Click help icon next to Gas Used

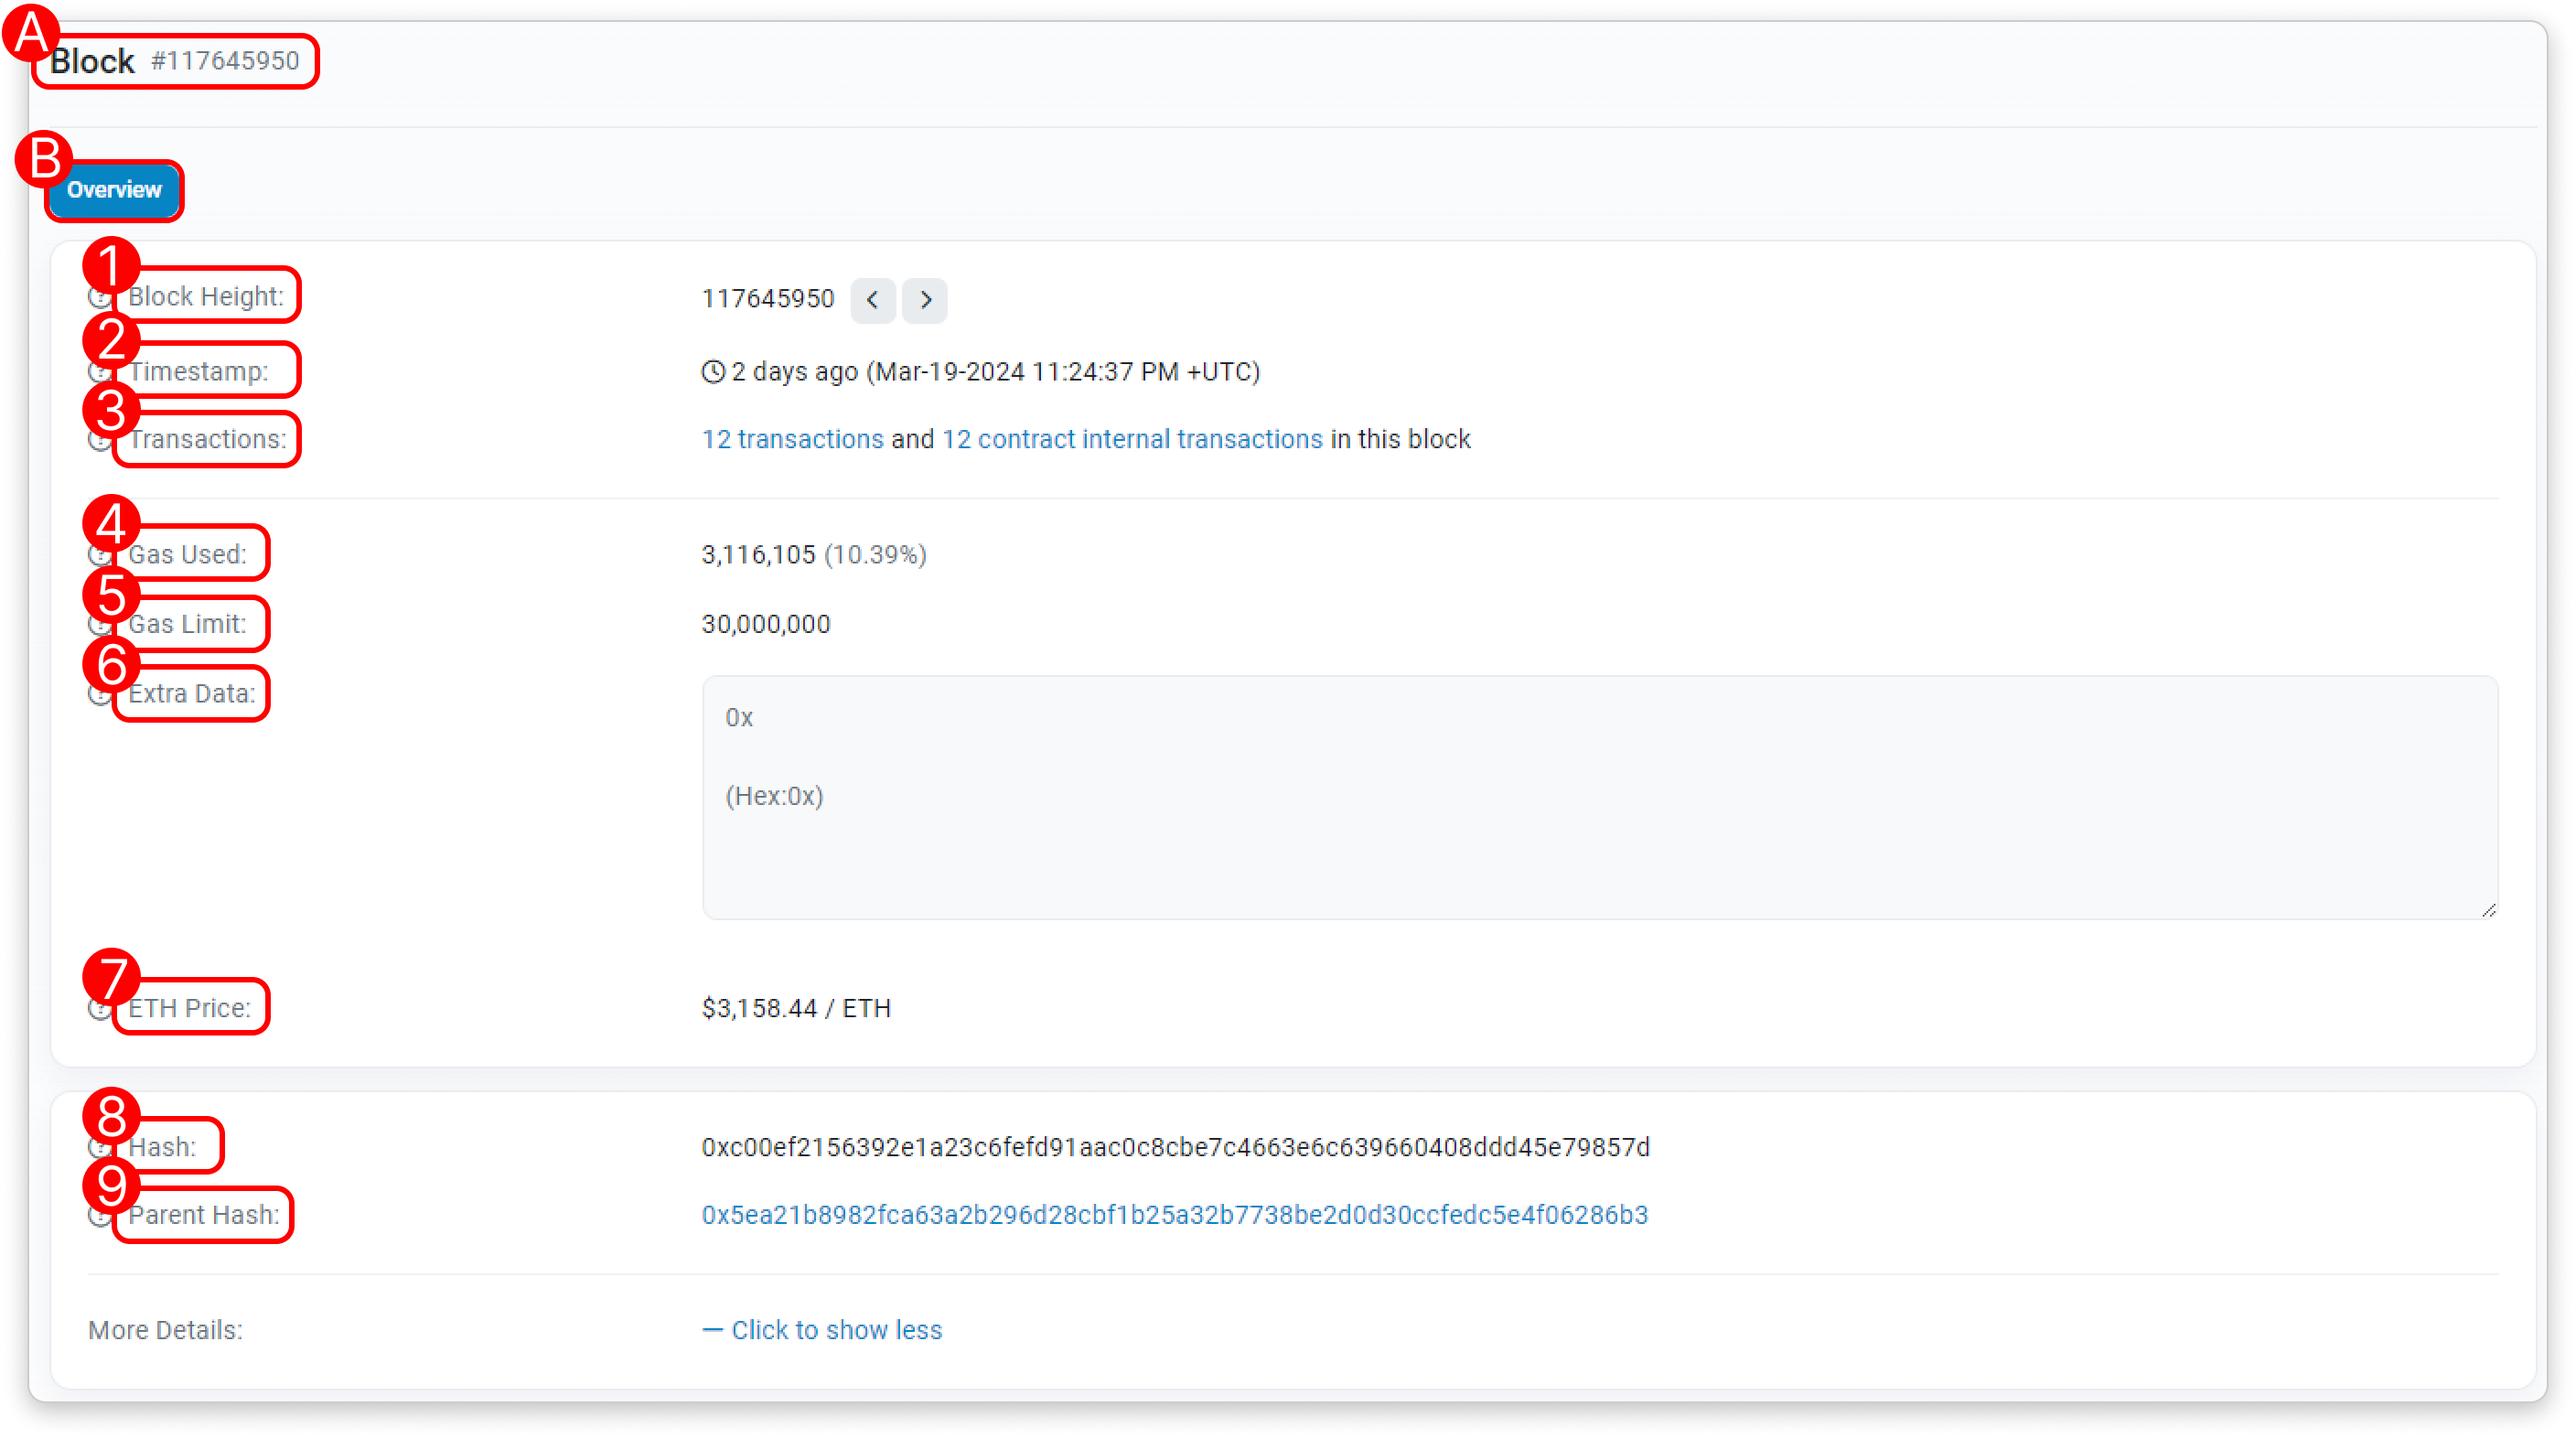click(99, 555)
